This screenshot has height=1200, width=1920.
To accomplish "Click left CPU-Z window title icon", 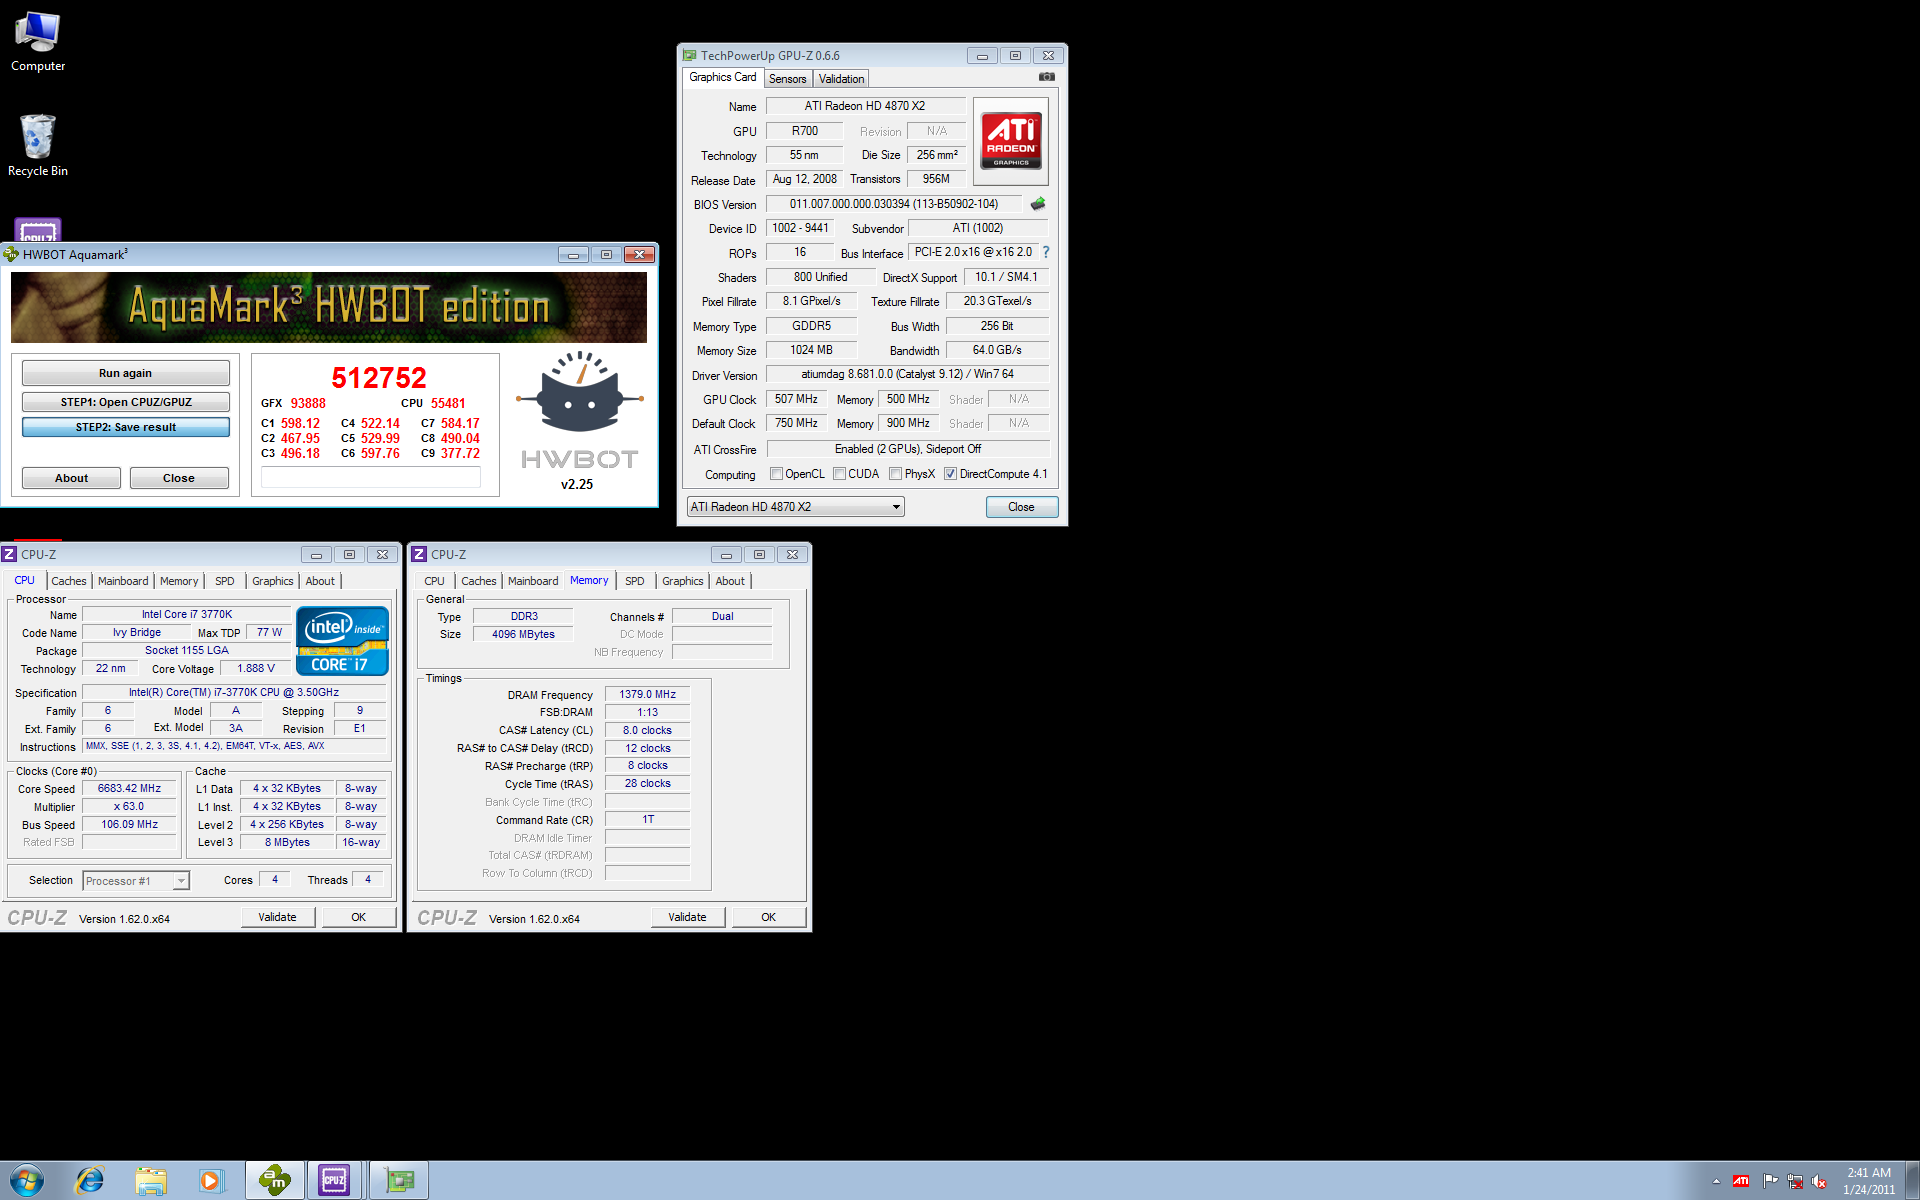I will click(9, 554).
